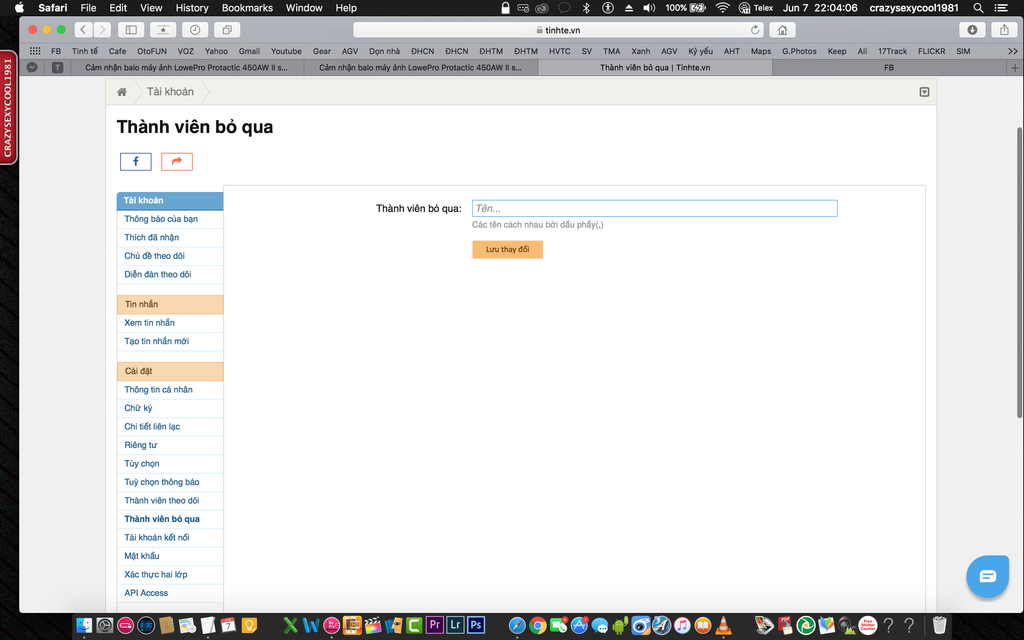Open the breadcrumb quick navigation dropdown
This screenshot has height=640, width=1024.
pos(924,92)
